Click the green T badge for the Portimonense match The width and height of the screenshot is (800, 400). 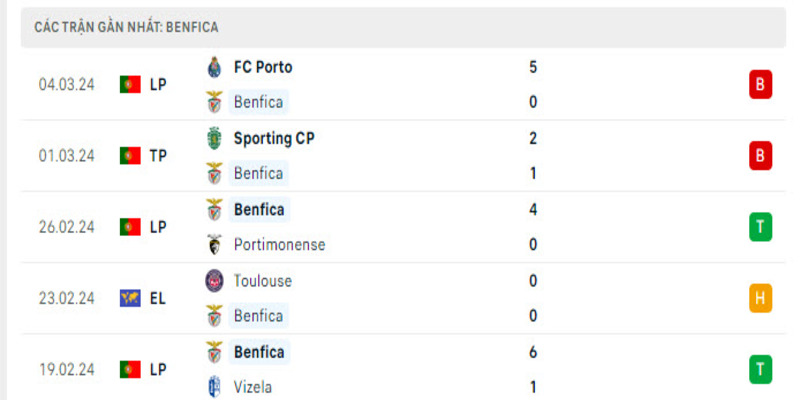(760, 227)
